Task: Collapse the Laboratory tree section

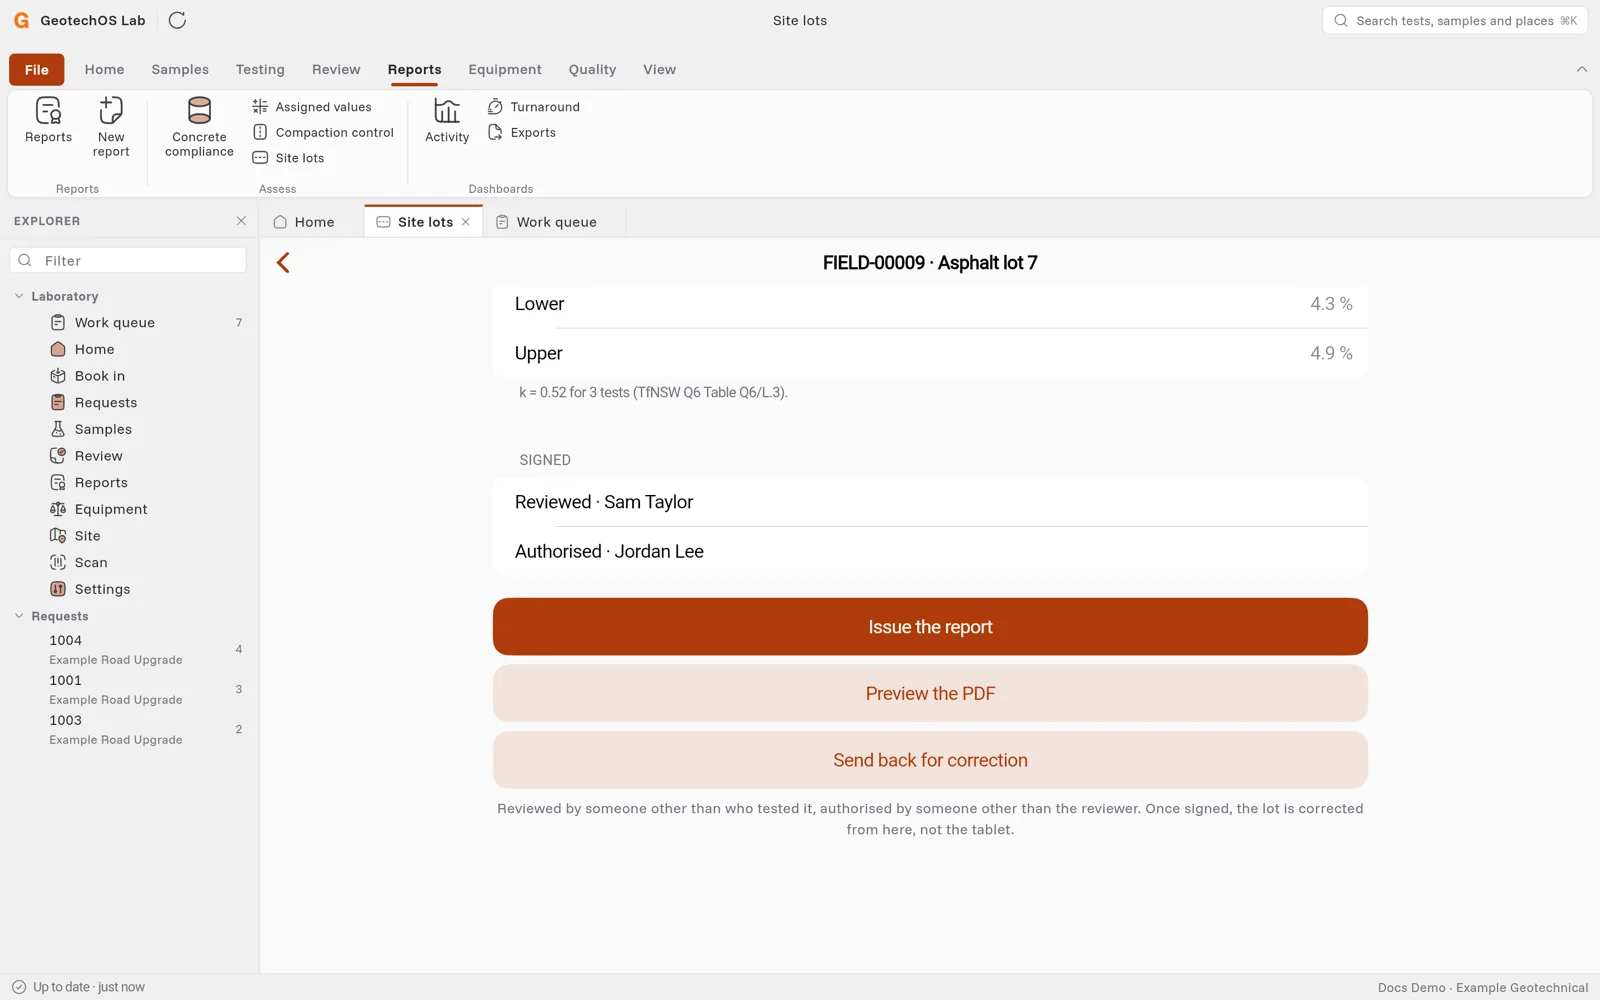Action: click(19, 296)
